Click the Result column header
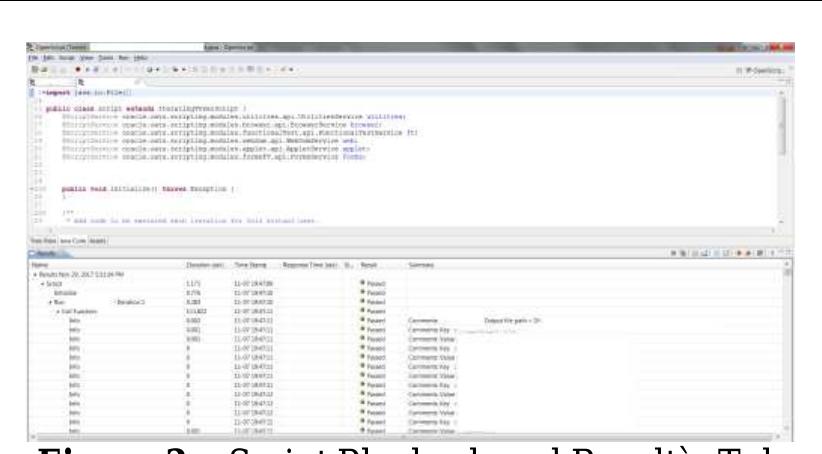822x454 pixels. 369,265
